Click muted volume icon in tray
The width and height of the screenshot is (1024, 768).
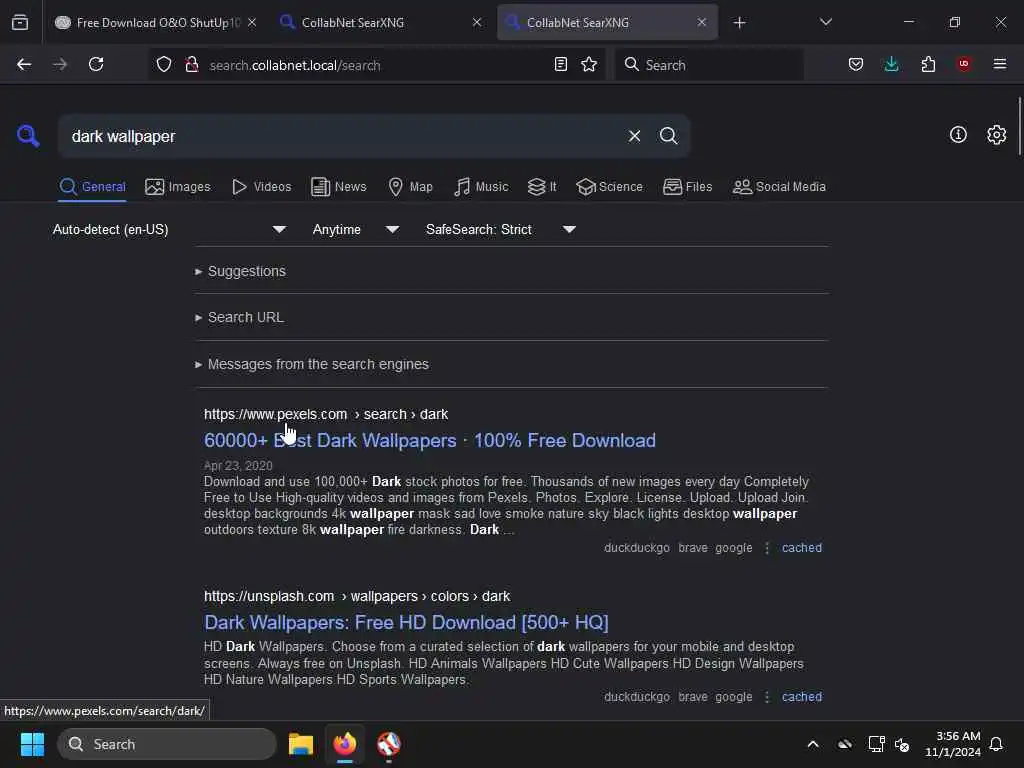point(902,744)
